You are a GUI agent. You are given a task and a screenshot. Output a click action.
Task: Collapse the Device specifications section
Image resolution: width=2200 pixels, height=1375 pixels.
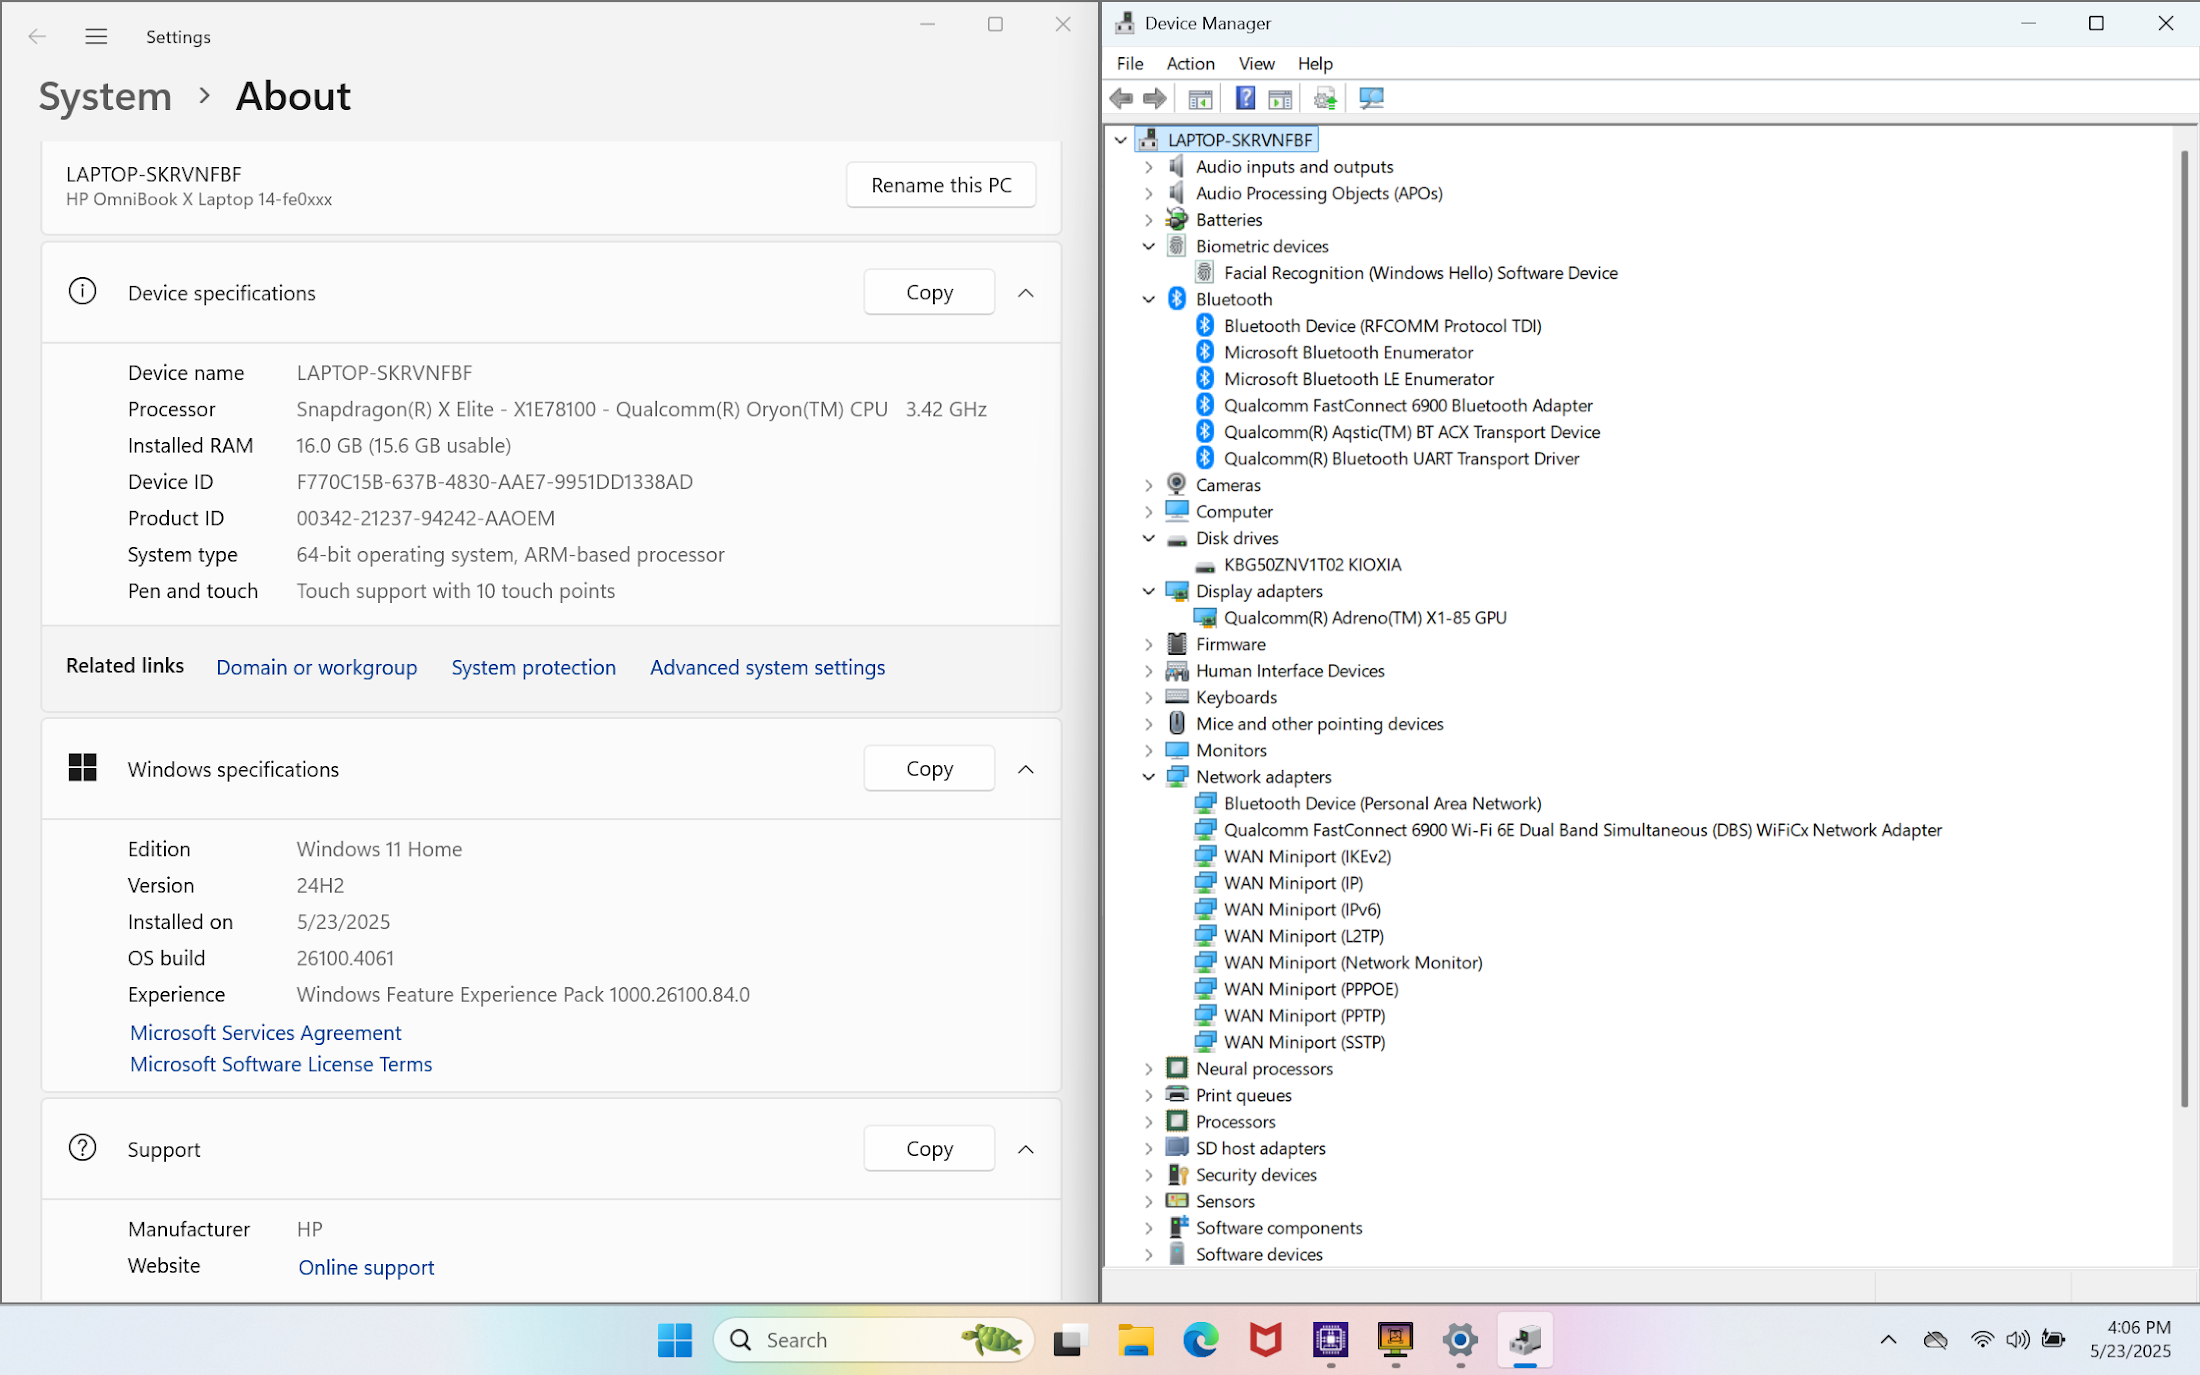point(1026,293)
